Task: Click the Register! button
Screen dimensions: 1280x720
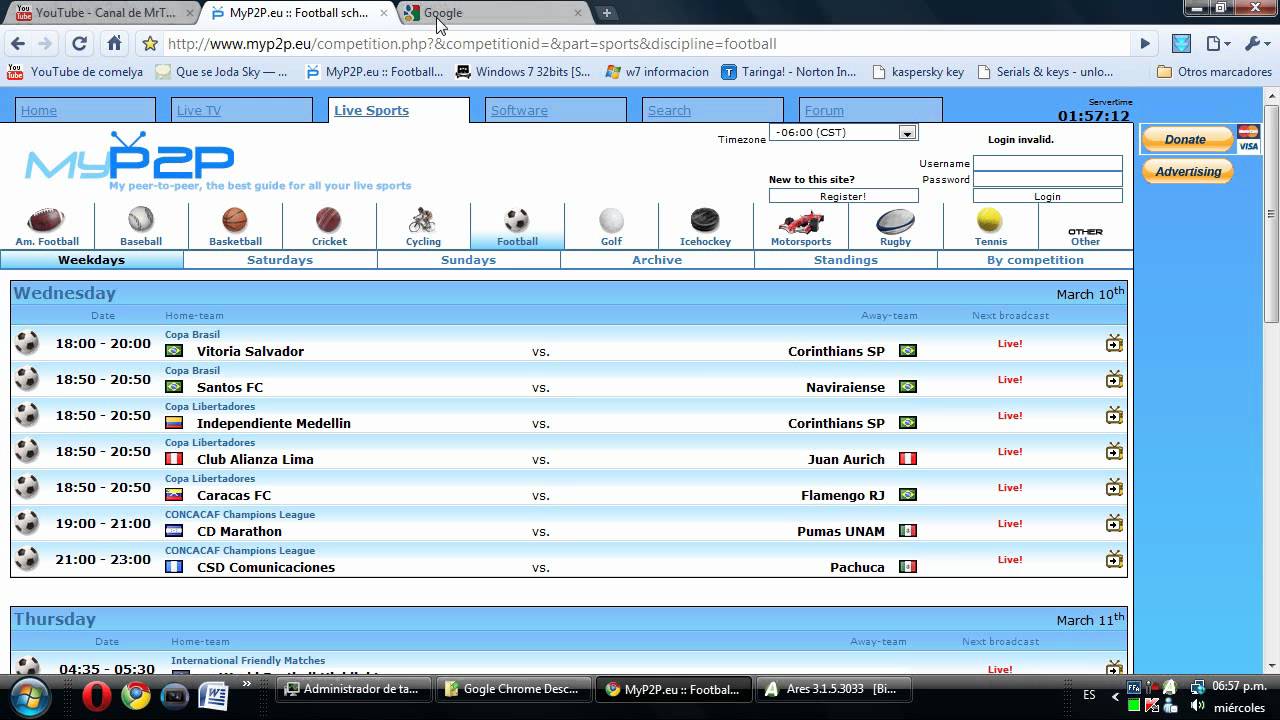Action: 843,196
